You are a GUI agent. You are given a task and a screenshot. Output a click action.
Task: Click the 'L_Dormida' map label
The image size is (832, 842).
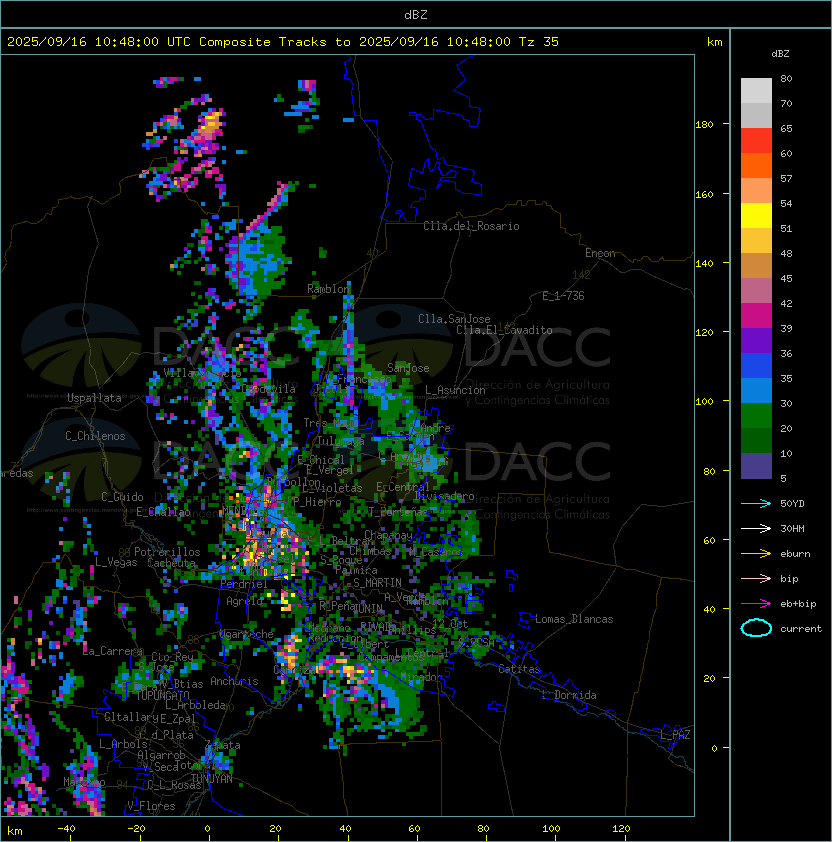pyautogui.click(x=569, y=695)
